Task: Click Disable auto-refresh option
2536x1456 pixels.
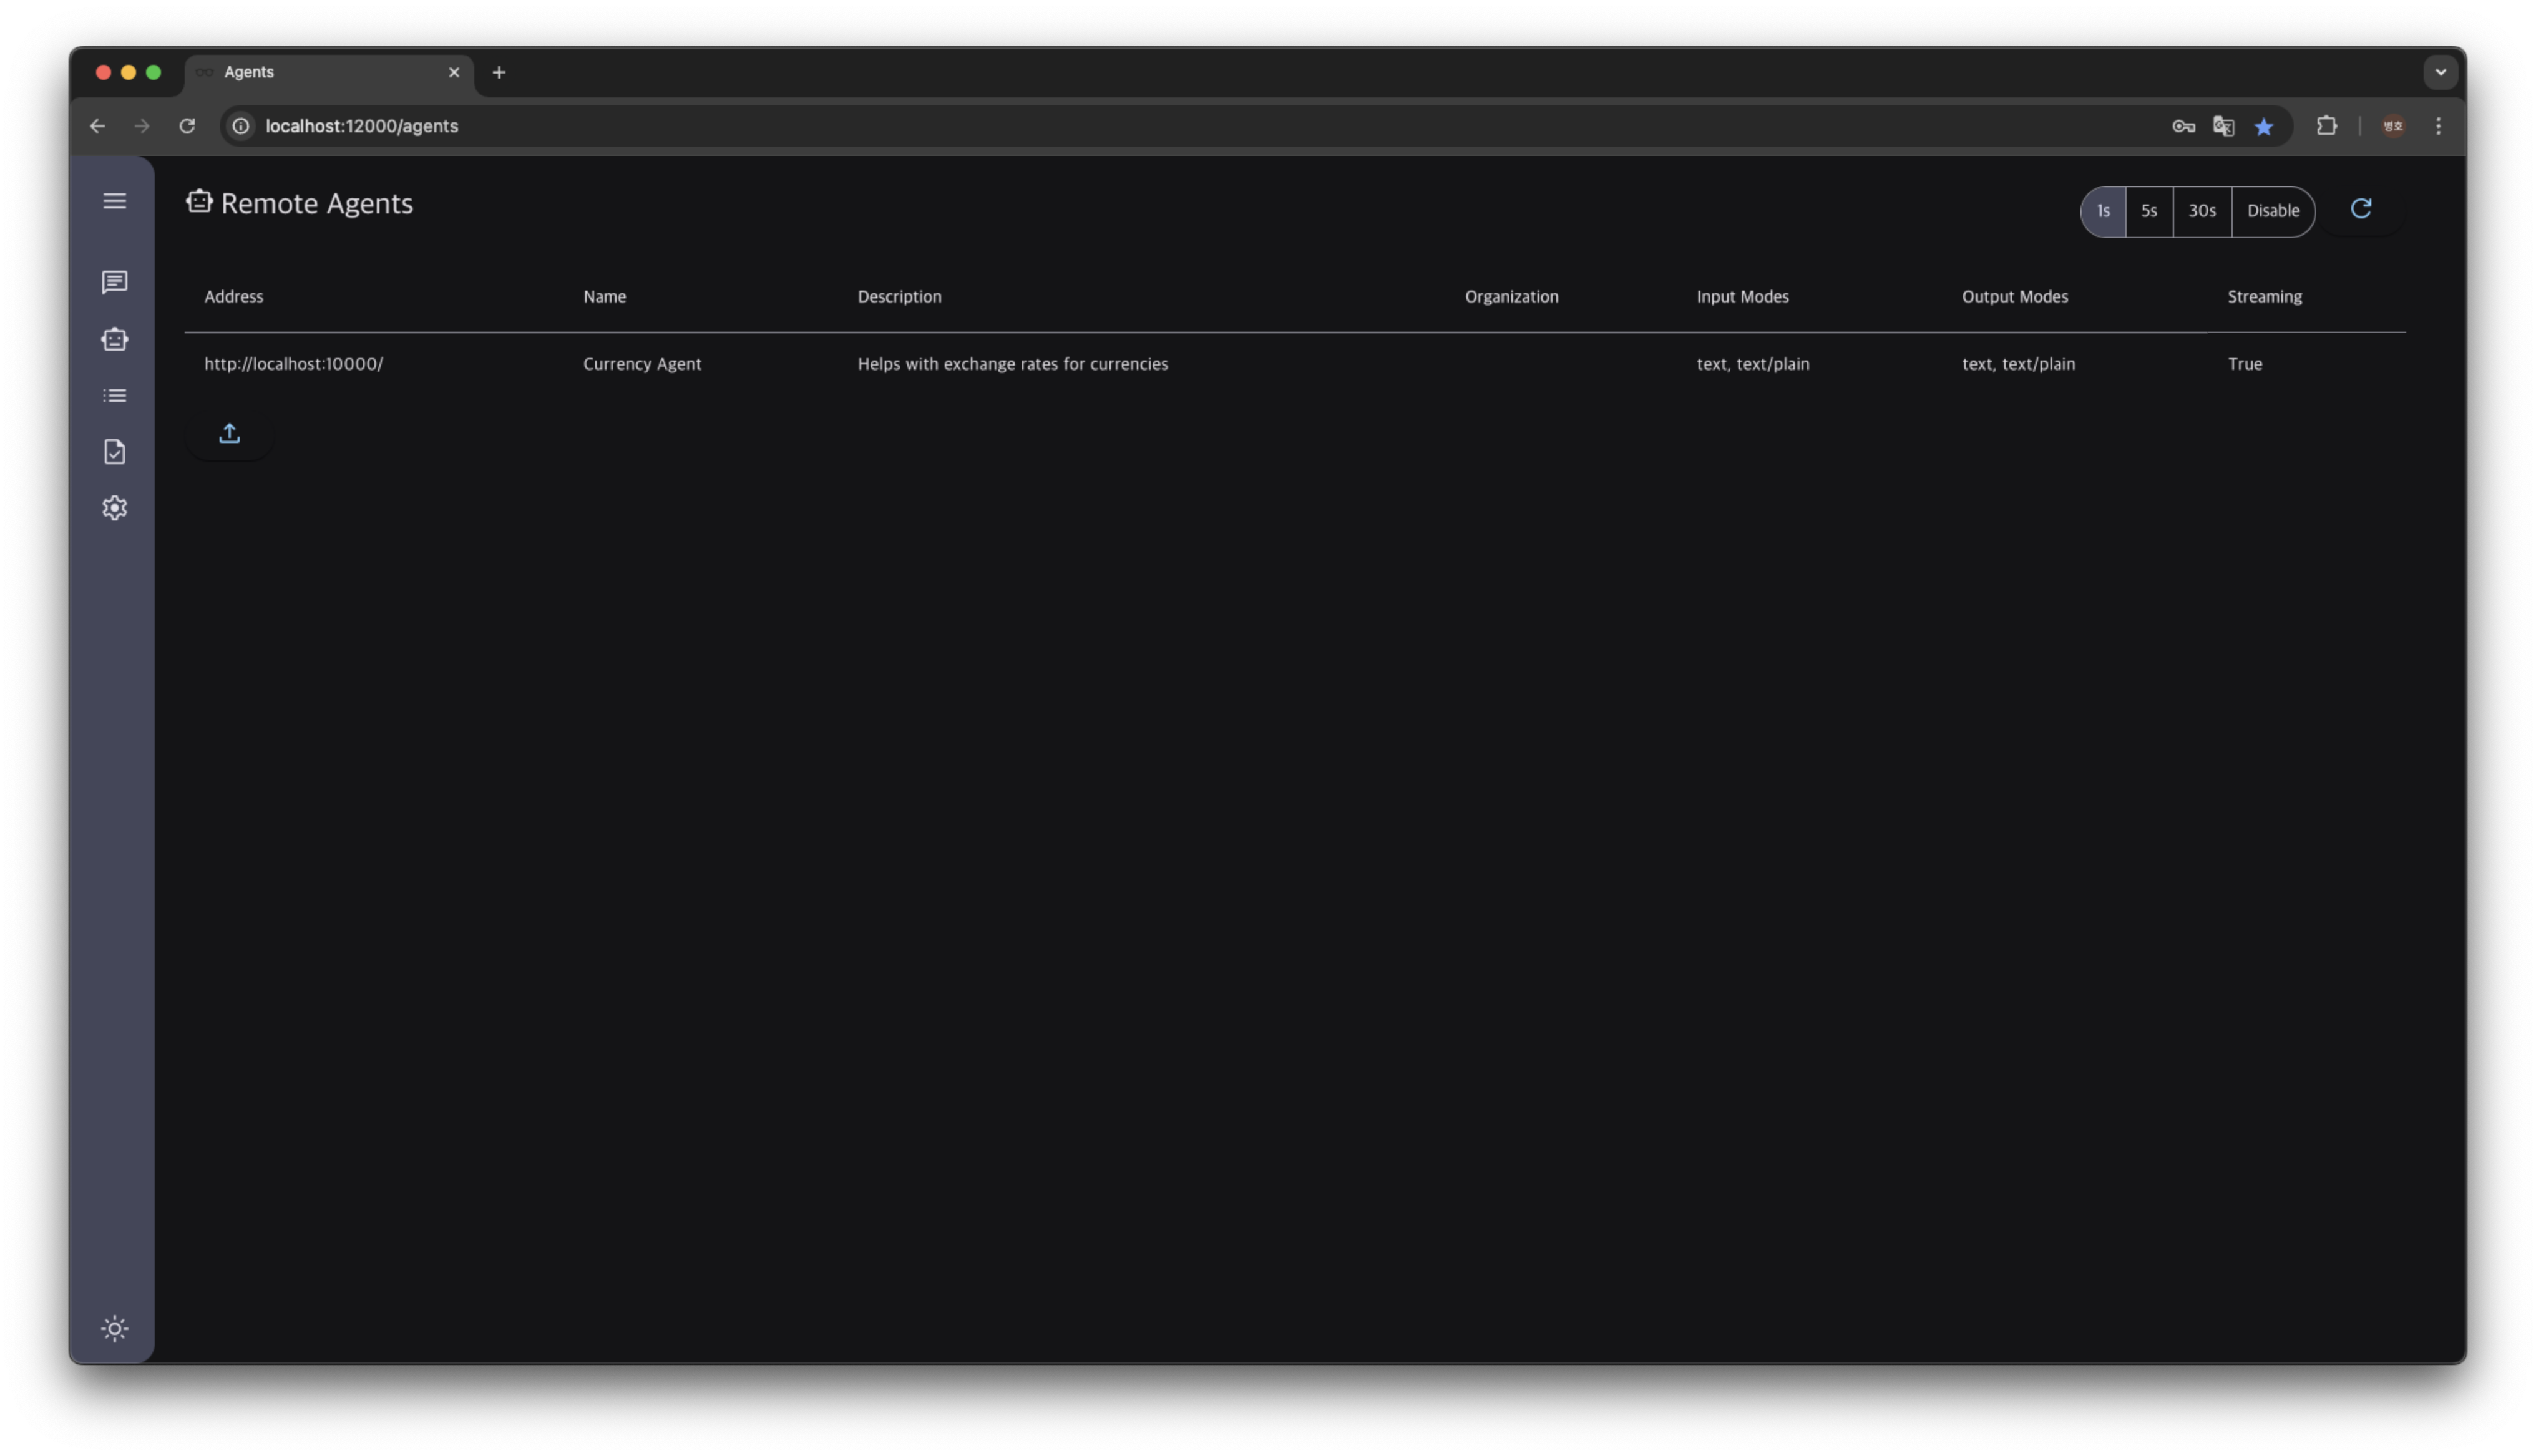Action: [x=2272, y=211]
